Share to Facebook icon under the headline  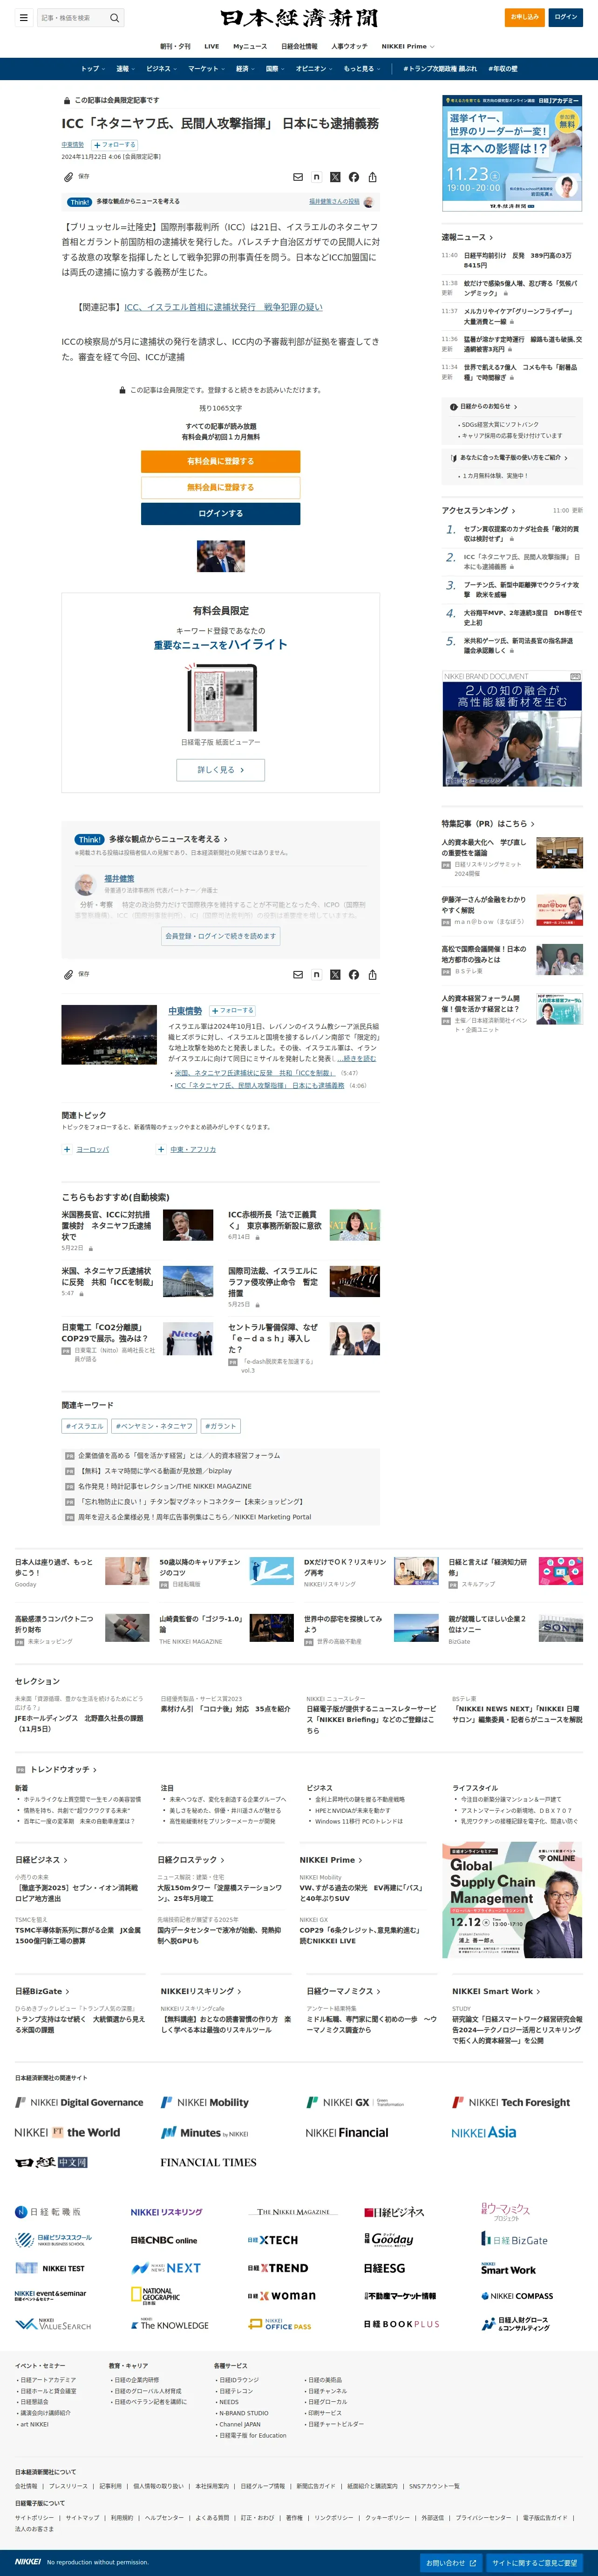pos(353,177)
